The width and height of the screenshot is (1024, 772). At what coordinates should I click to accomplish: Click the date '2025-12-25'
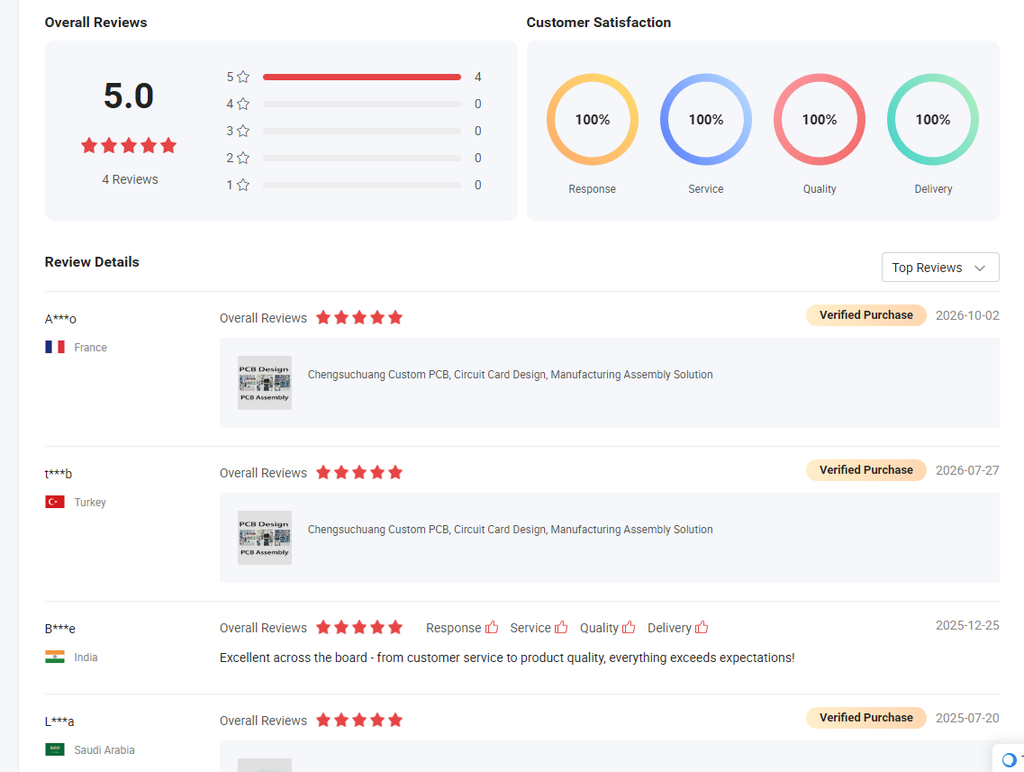pos(967,625)
